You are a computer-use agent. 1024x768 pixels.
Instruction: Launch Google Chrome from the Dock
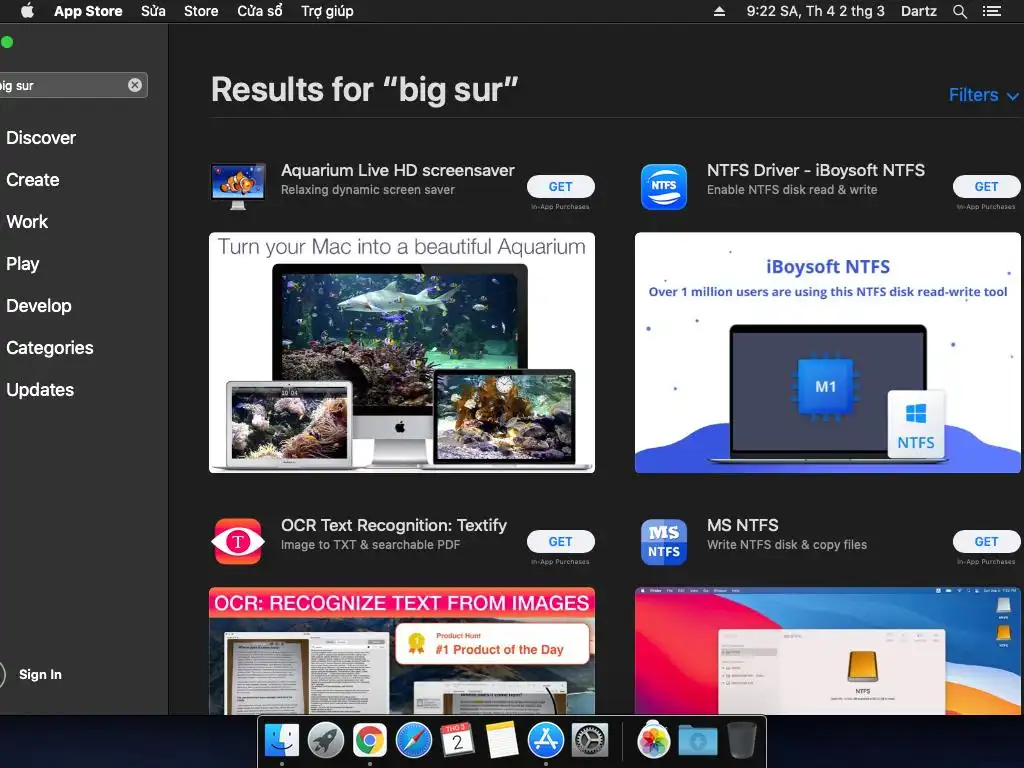370,741
